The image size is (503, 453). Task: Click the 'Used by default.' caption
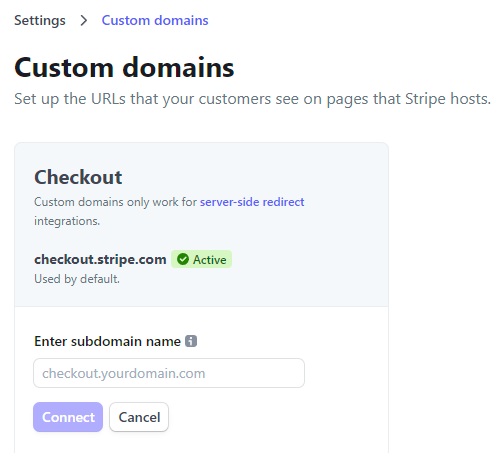tap(77, 279)
